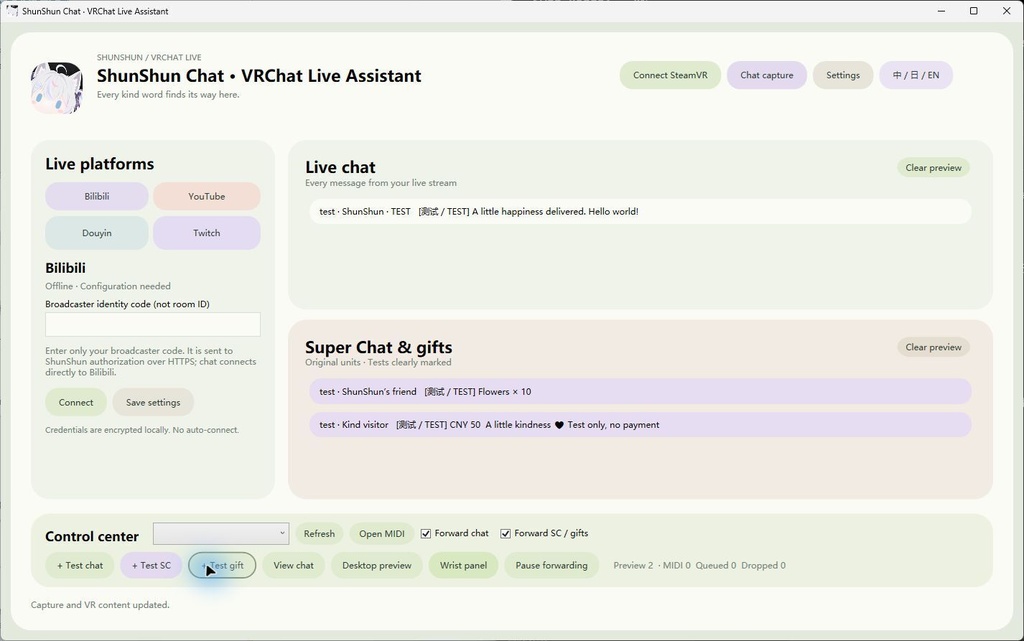The image size is (1024, 641).
Task: Click the 'CNY 50' Kind visitor Super Chat row
Action: click(640, 424)
